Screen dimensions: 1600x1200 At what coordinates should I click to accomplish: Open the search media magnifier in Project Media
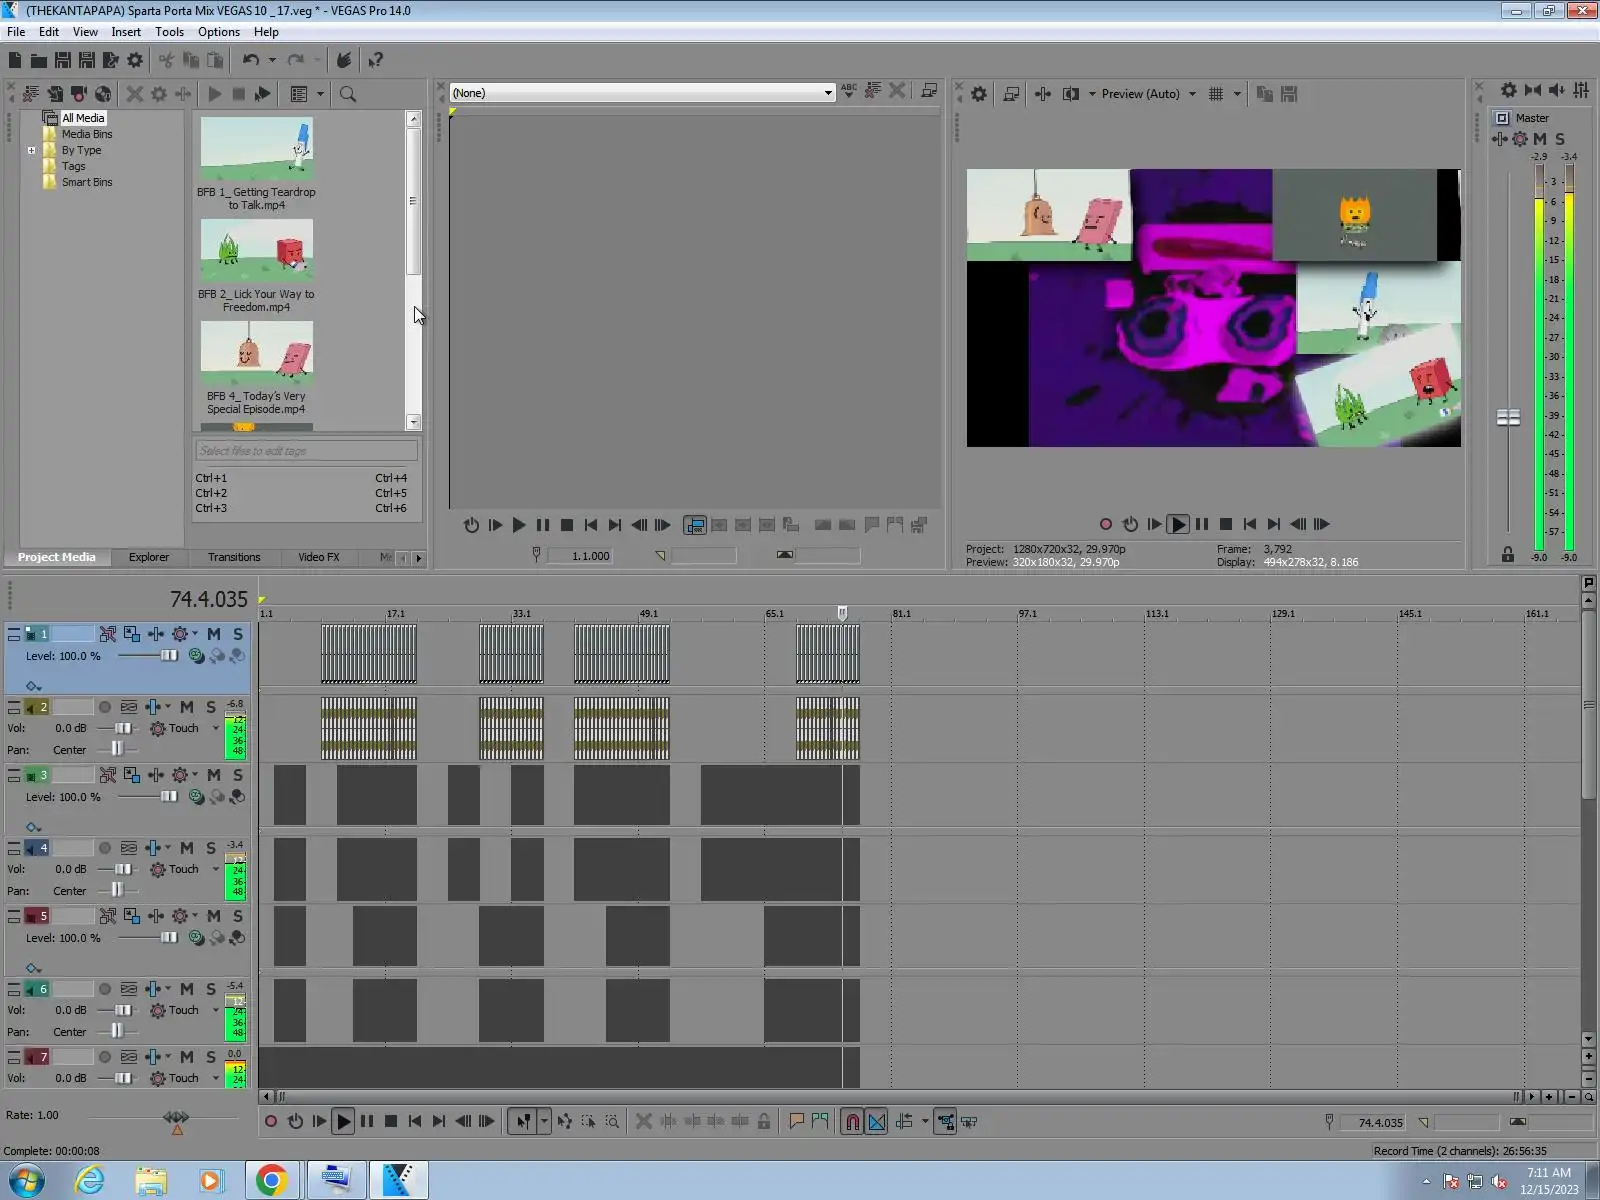348,94
